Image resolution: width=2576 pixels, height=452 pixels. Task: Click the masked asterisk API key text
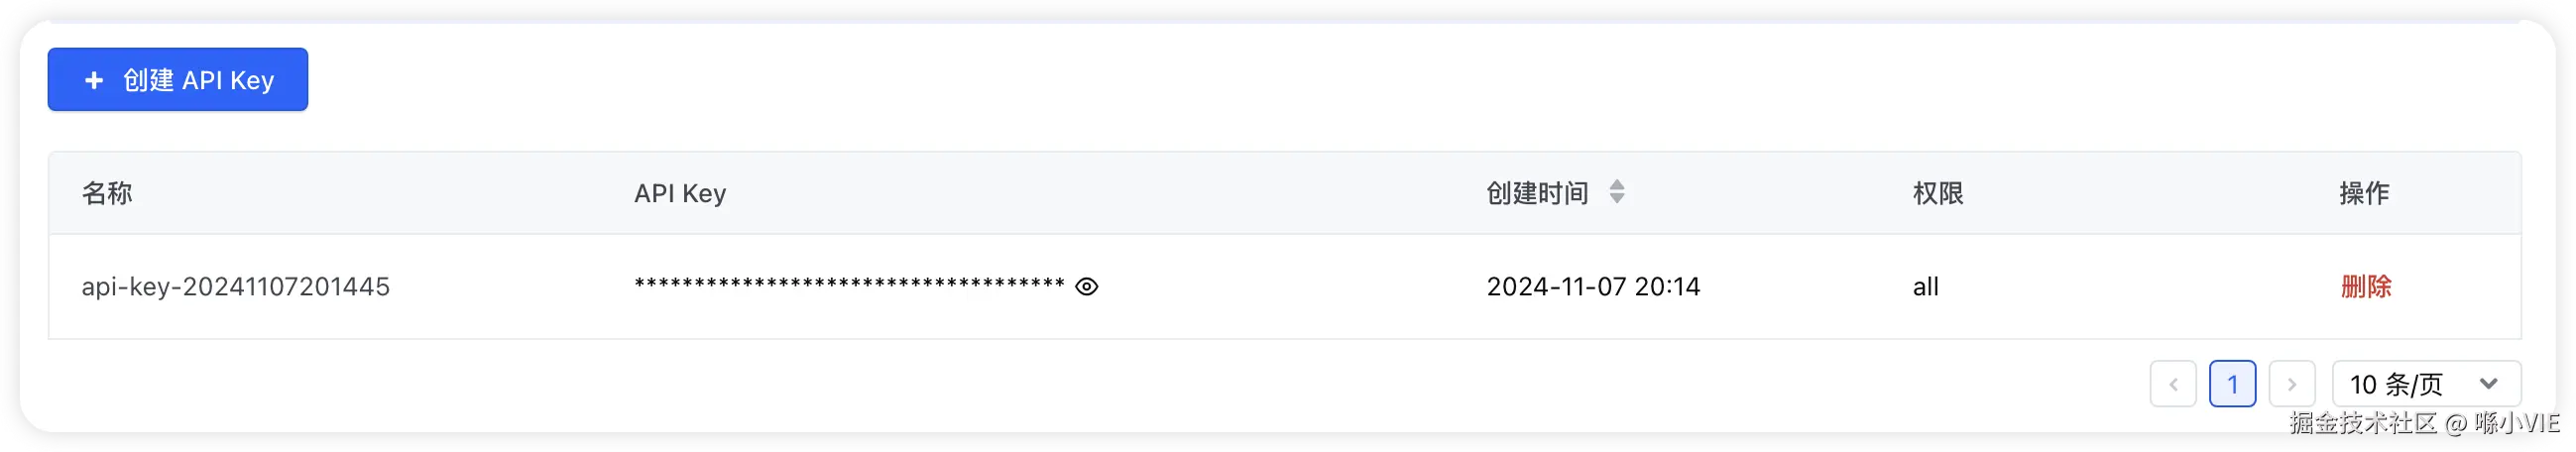coord(849,285)
